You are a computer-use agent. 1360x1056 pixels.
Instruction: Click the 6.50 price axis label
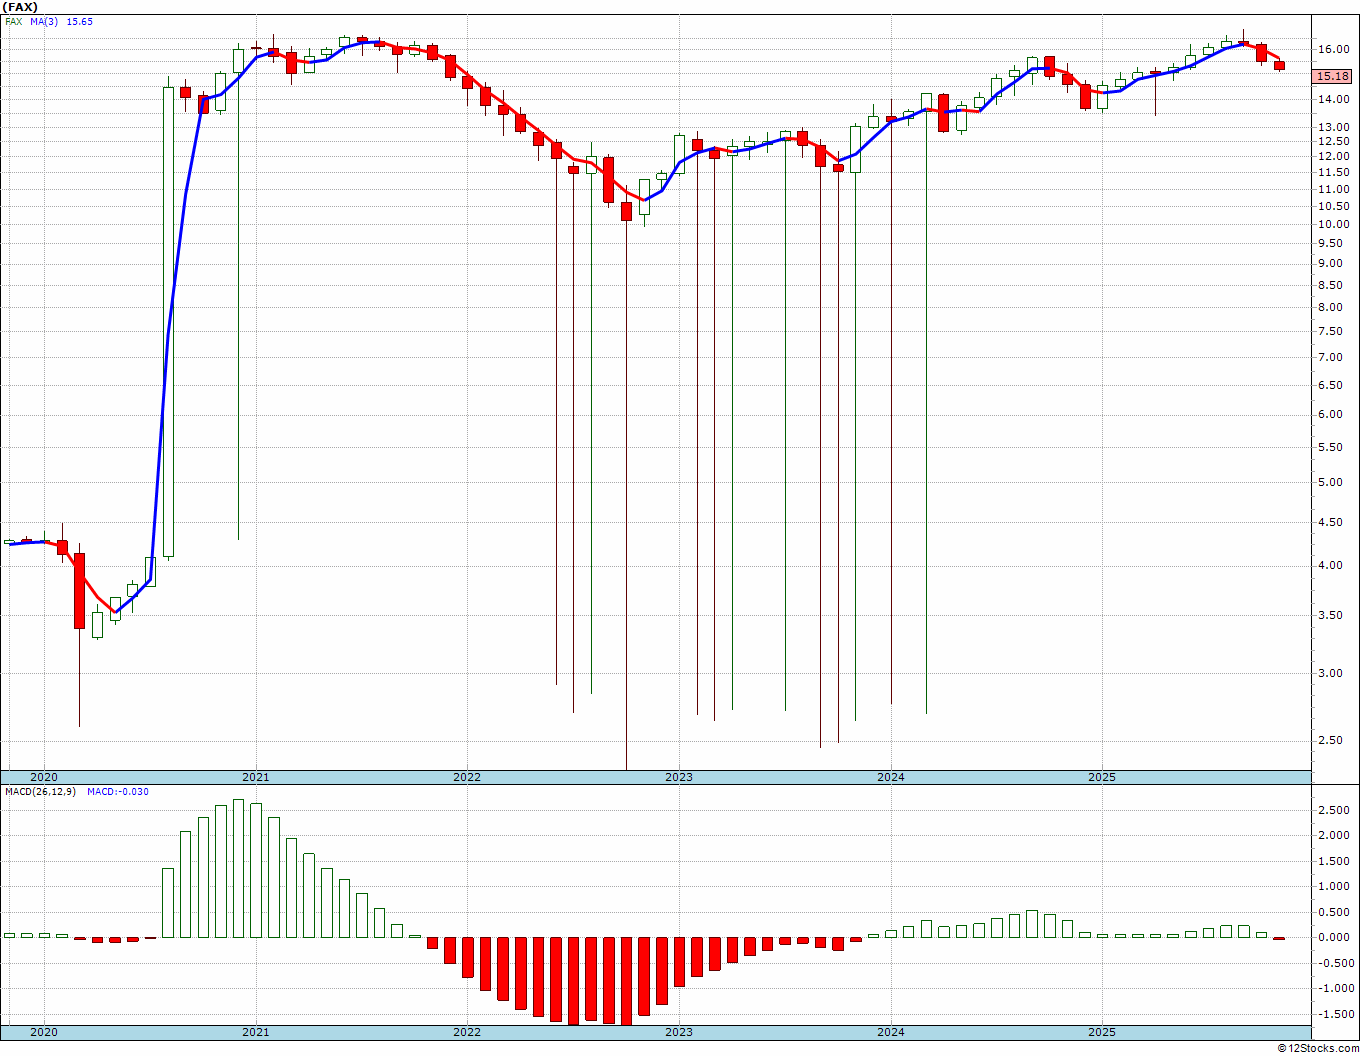point(1332,385)
